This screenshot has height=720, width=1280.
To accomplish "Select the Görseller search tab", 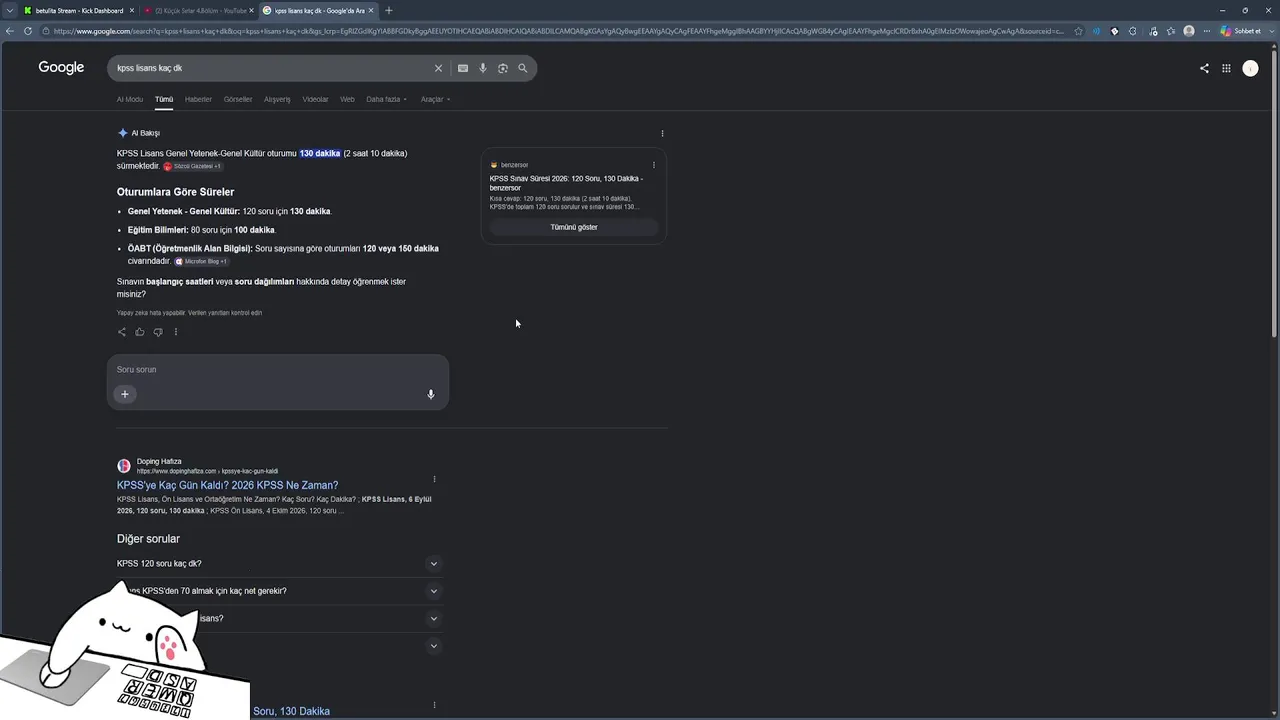I will [238, 99].
